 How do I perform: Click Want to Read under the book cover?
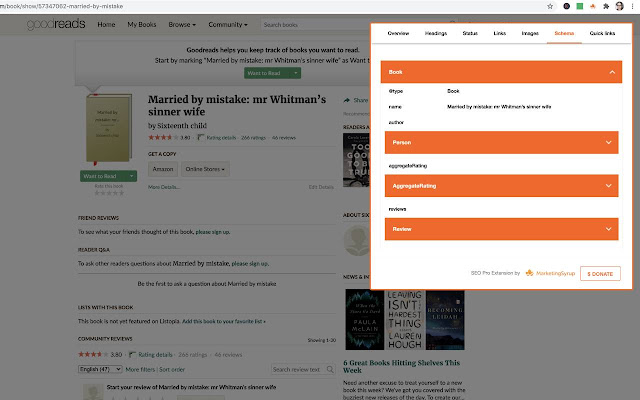coord(103,176)
